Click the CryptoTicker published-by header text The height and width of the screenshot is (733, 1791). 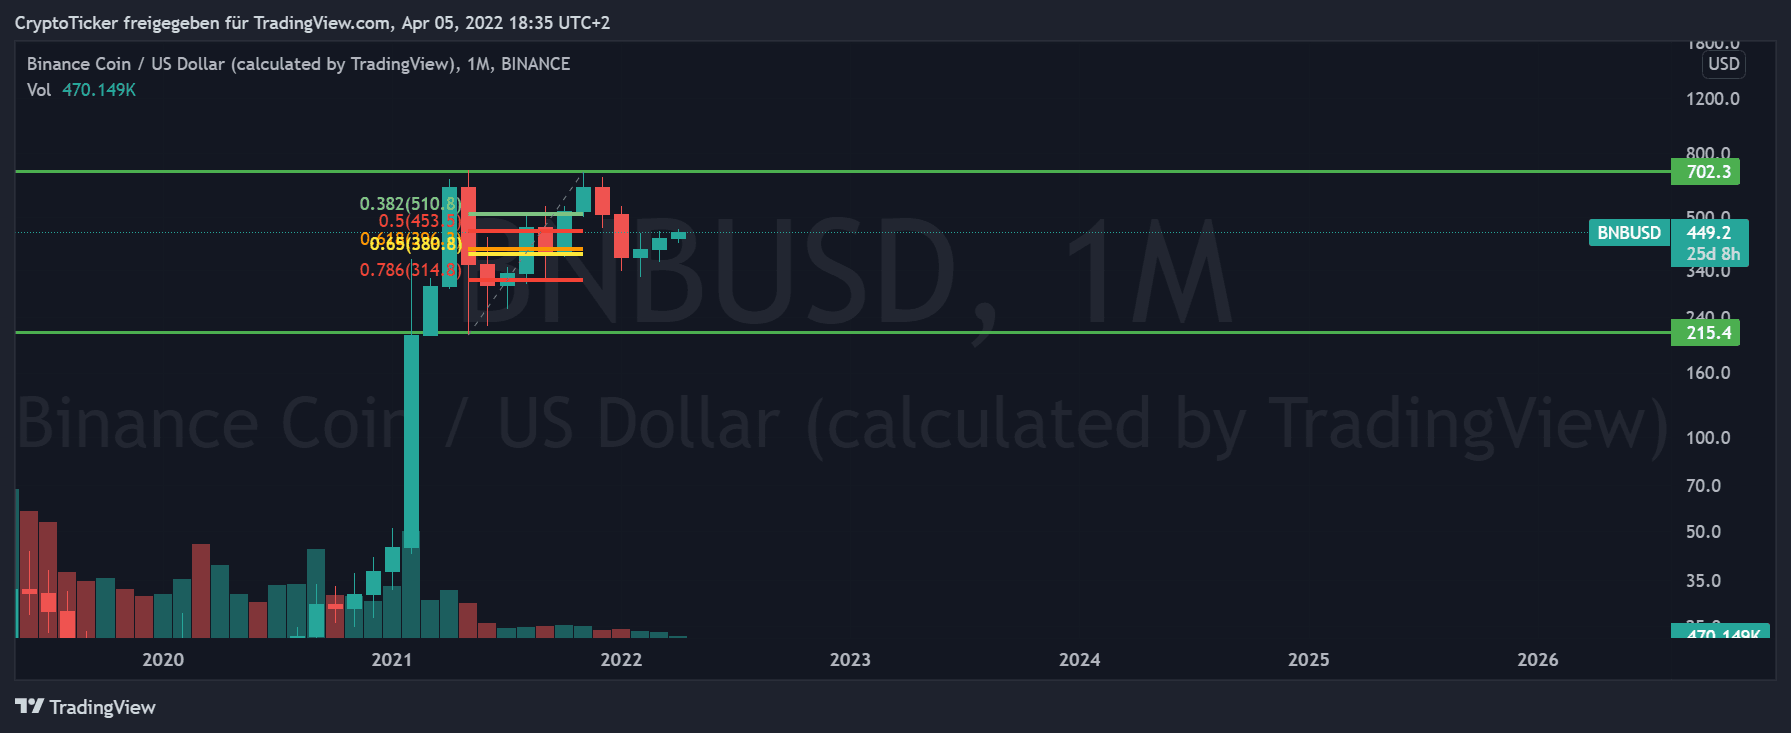[x=312, y=23]
